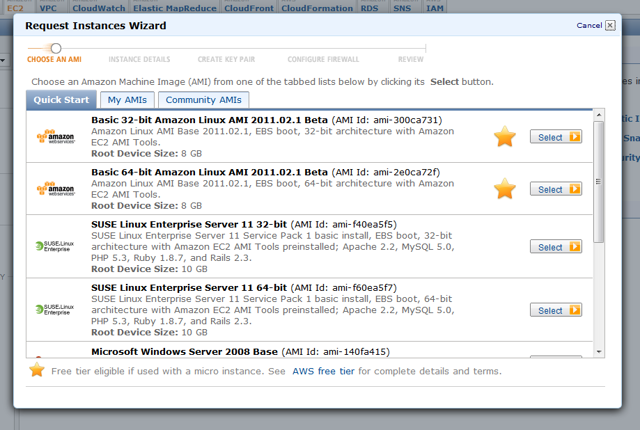Click the Review wizard step

tap(411, 60)
